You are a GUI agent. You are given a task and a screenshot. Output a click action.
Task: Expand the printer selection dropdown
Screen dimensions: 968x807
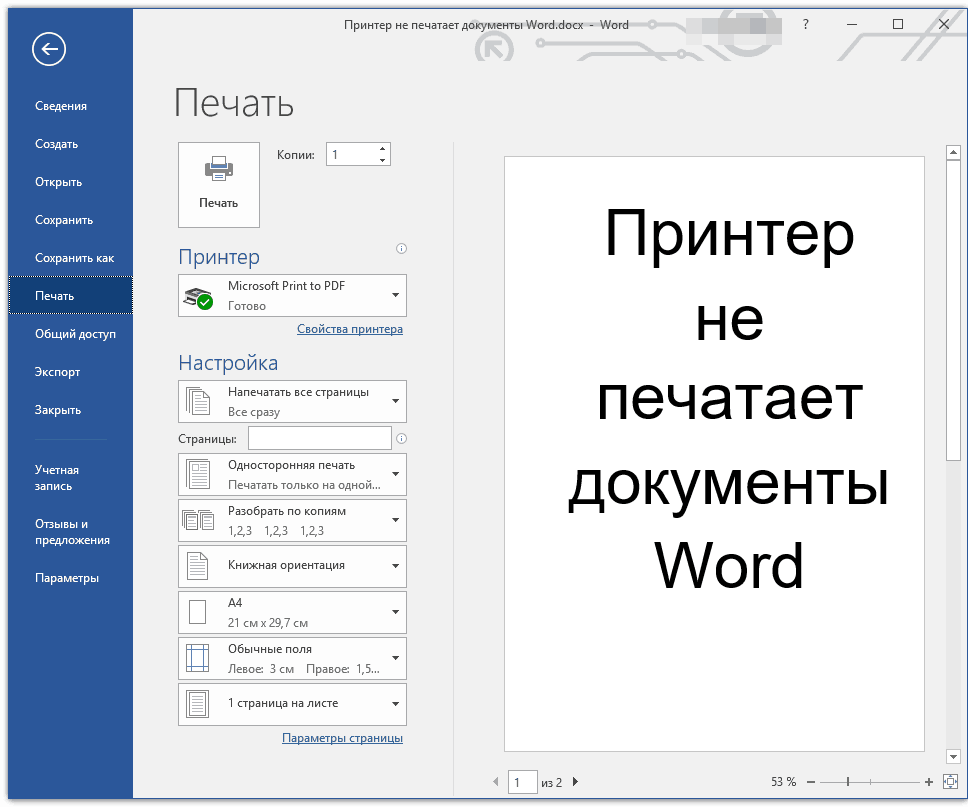click(x=396, y=295)
